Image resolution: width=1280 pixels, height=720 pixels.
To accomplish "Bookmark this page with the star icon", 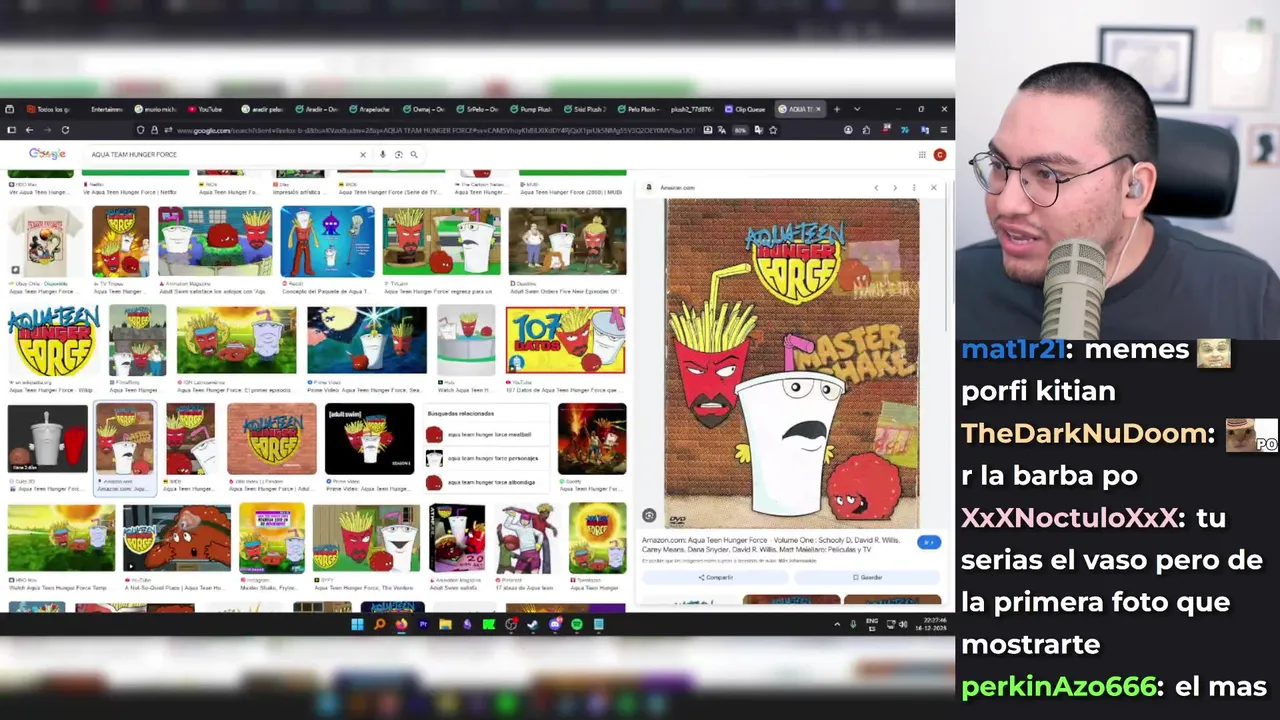I will [x=773, y=130].
